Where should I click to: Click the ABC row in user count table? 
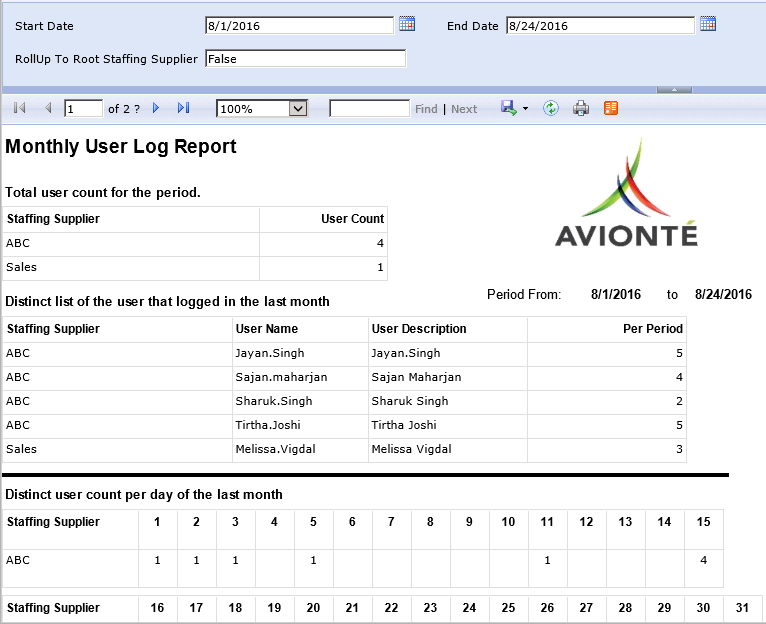[195, 243]
